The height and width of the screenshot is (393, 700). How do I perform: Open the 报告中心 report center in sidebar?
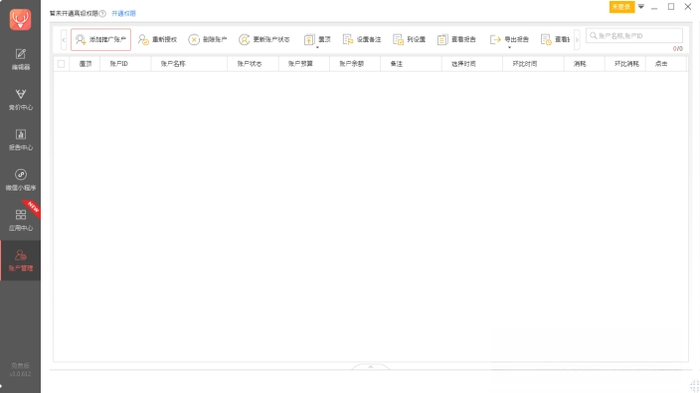click(21, 140)
